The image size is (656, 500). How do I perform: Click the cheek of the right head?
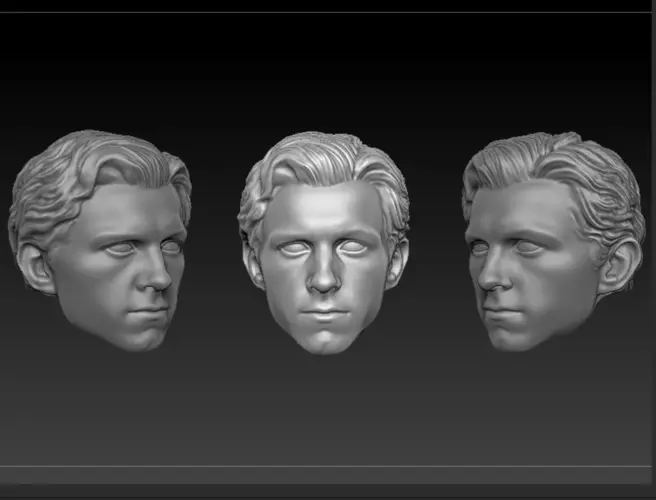pos(554,285)
